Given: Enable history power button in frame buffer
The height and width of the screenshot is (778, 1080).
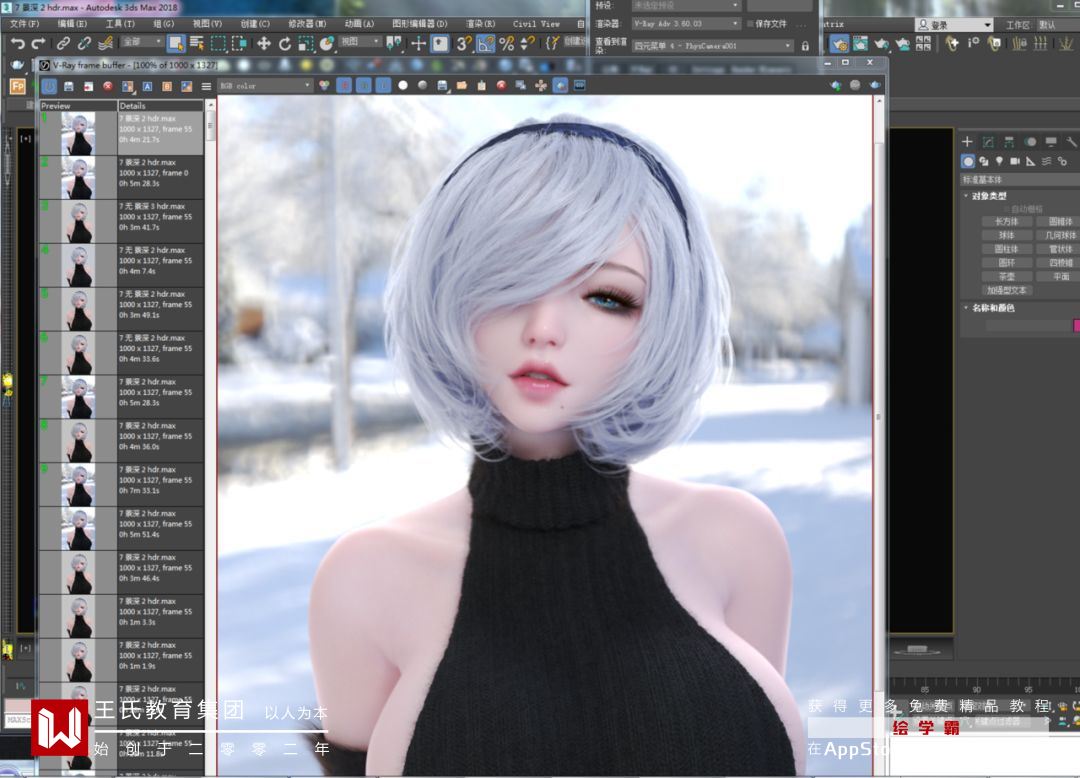Looking at the screenshot, I should (50, 86).
